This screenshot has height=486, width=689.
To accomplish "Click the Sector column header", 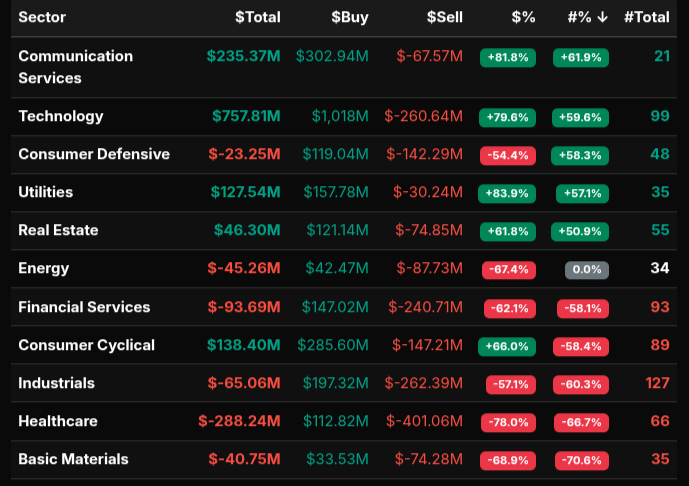I will [43, 17].
